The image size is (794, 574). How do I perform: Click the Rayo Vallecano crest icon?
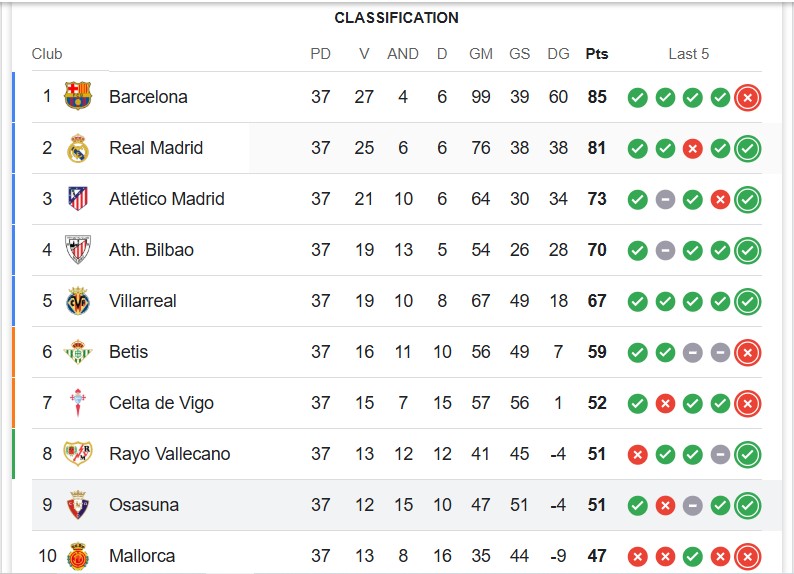click(x=77, y=454)
